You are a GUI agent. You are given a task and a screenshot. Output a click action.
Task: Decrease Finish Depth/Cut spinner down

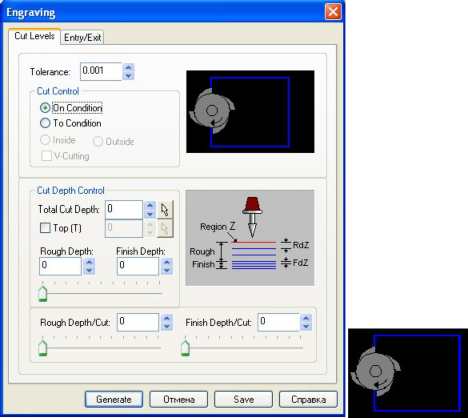[306, 327]
